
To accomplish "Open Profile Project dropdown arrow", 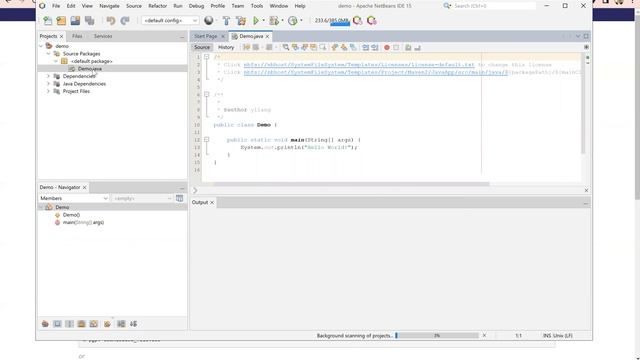I will tap(301, 20).
